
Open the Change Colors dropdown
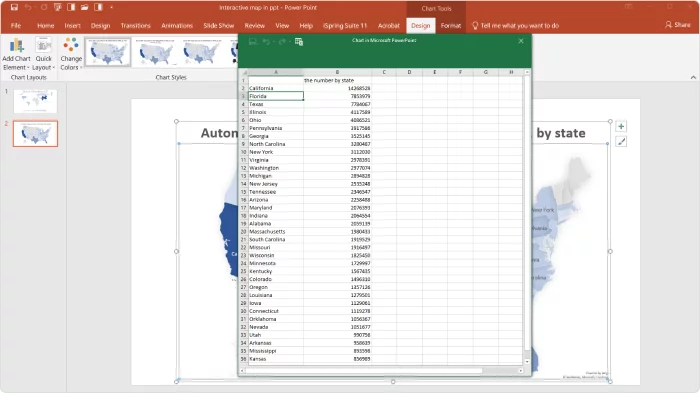(71, 54)
